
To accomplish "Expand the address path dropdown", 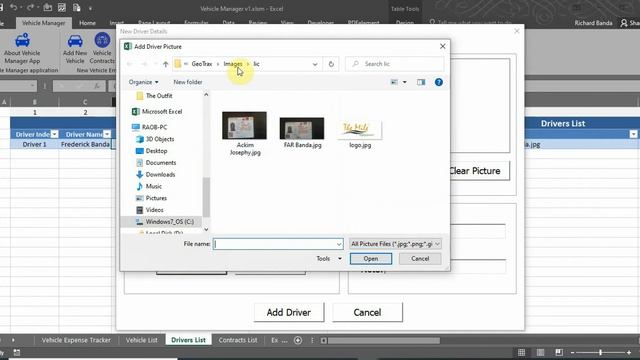I will [x=315, y=64].
